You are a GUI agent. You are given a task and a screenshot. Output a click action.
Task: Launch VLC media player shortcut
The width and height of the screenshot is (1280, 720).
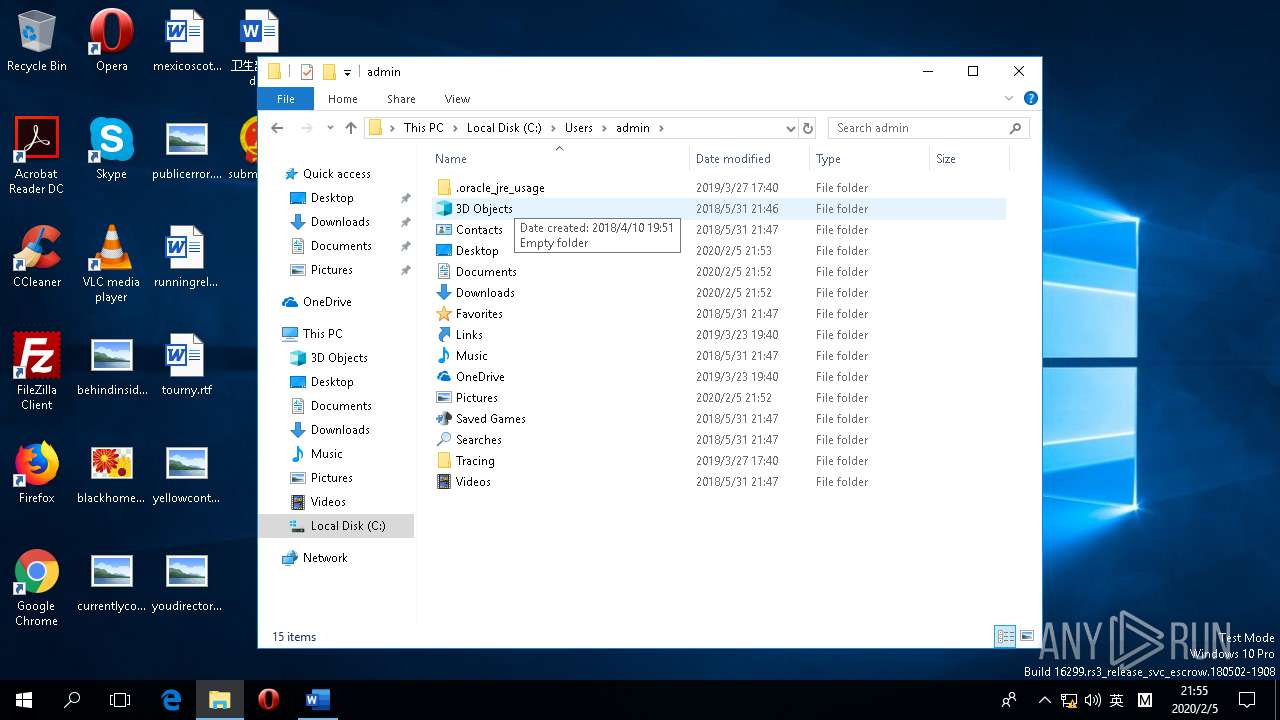(111, 263)
